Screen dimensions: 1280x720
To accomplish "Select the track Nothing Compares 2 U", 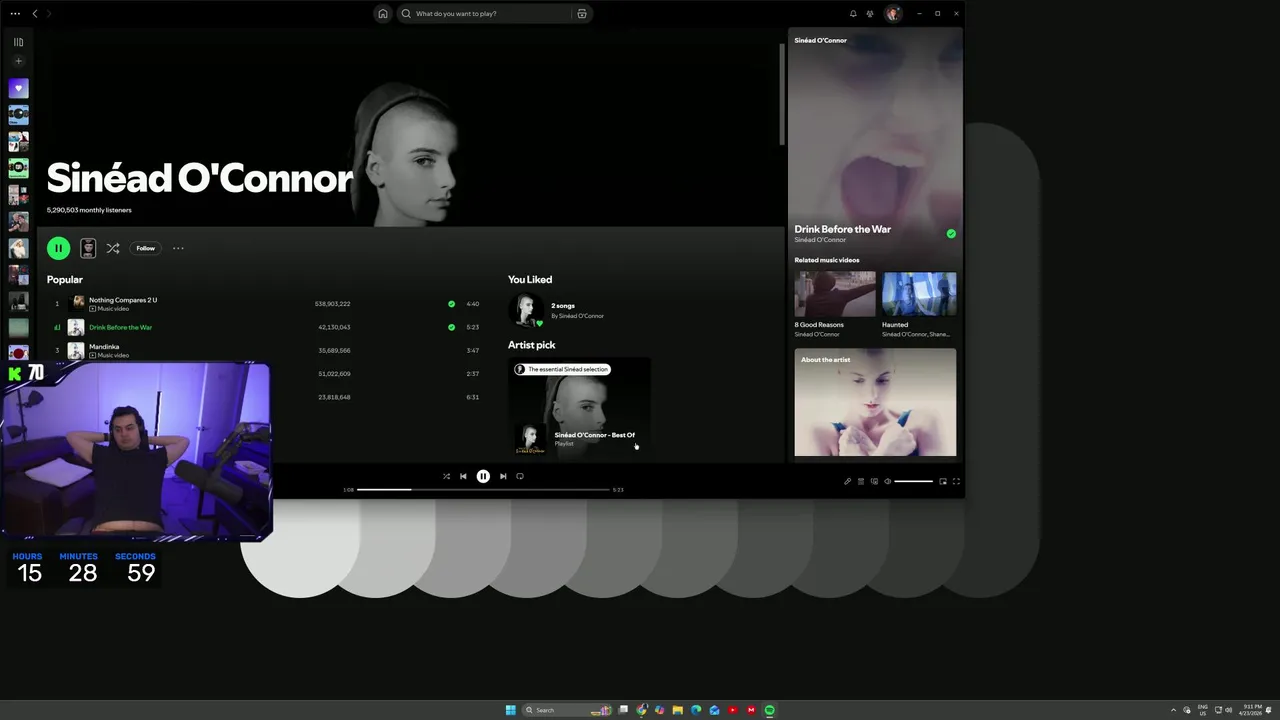I will (x=123, y=300).
